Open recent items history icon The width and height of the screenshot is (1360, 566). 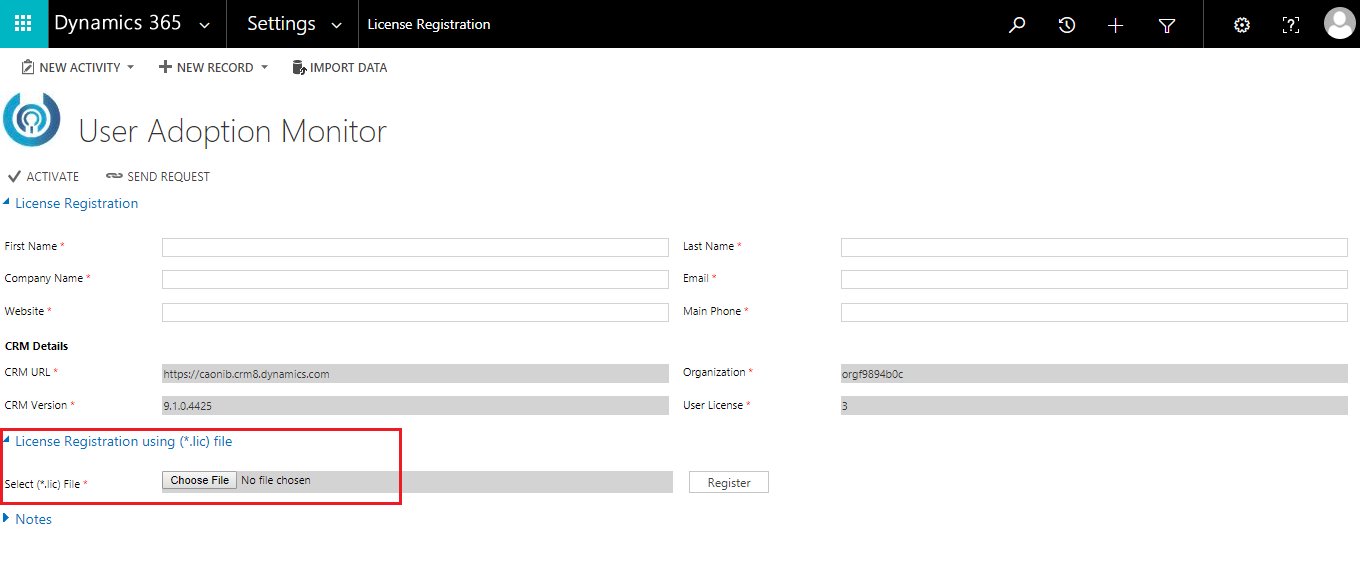pos(1067,25)
